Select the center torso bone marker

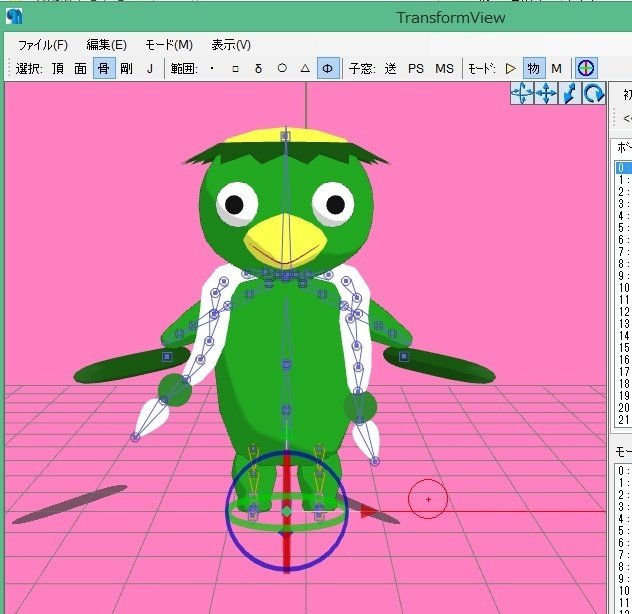tap(286, 365)
